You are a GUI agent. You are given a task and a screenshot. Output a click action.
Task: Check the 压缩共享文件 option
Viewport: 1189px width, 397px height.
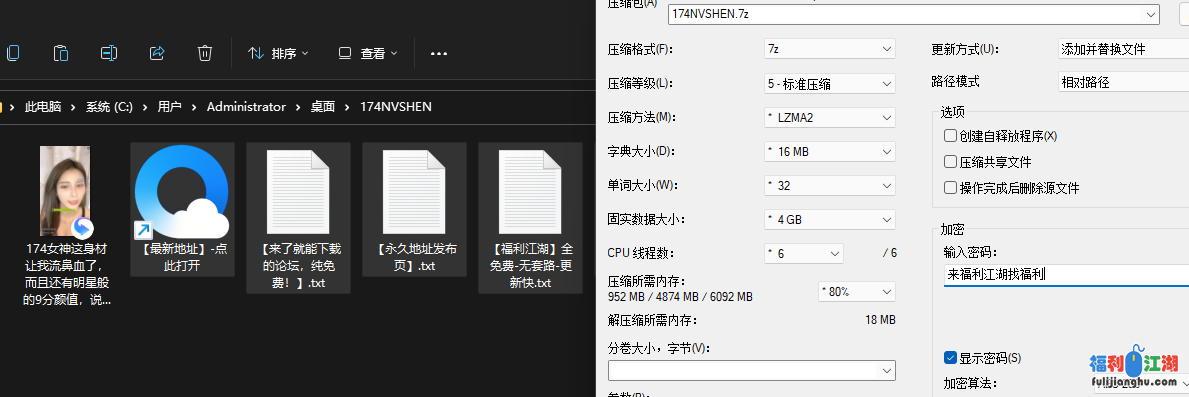click(x=950, y=162)
